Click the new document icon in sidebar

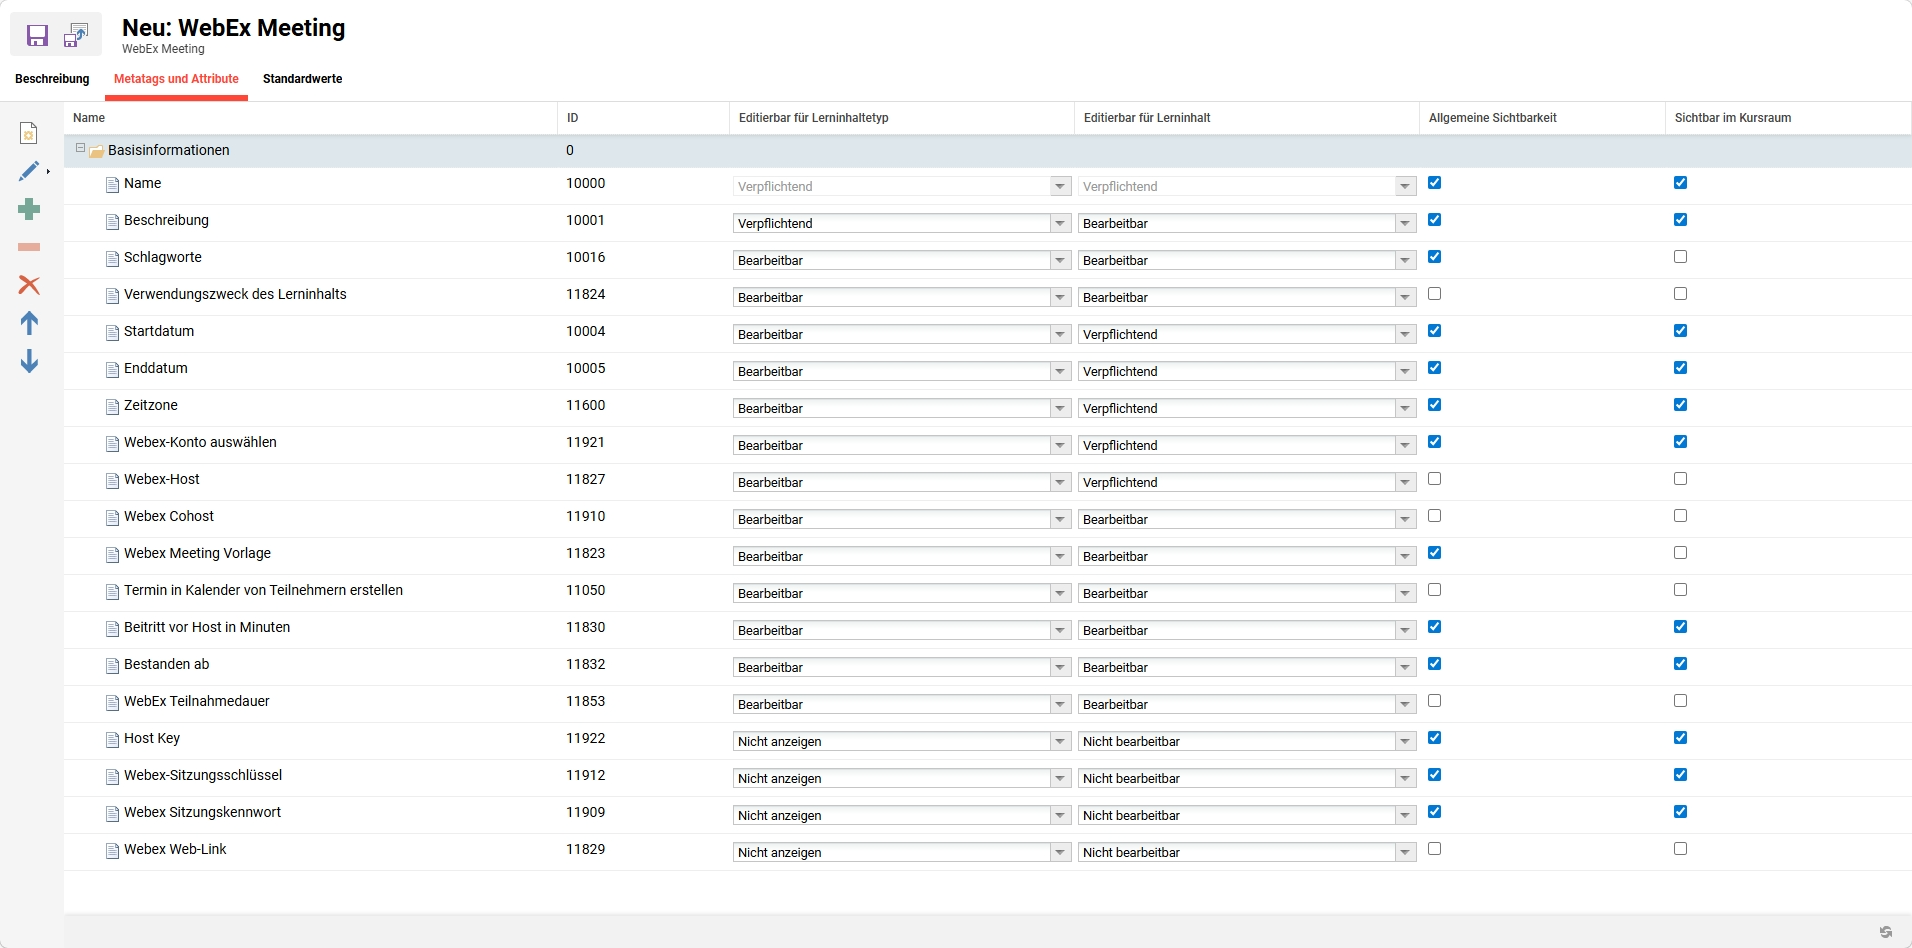tap(29, 133)
